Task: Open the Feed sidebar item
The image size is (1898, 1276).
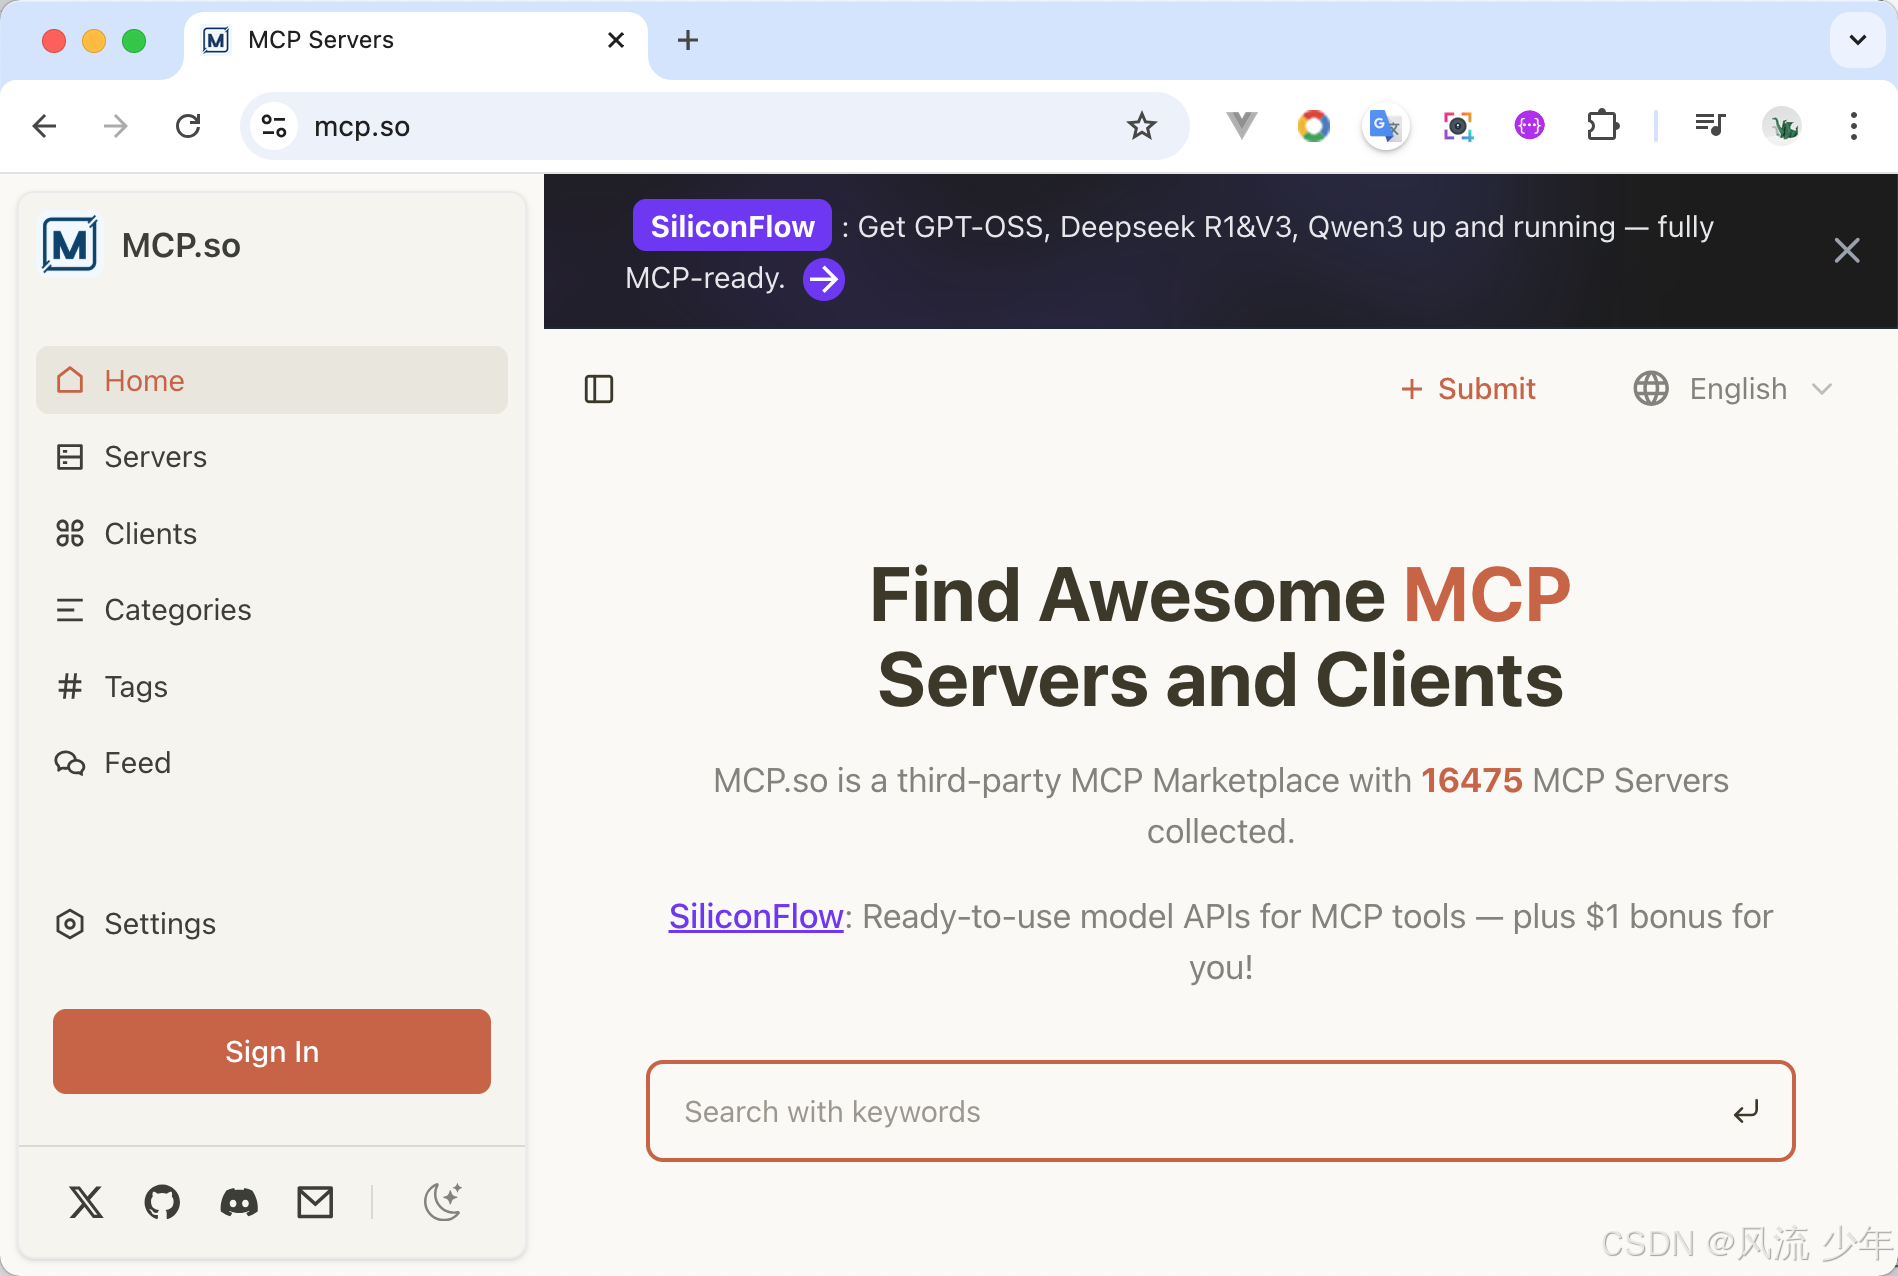Action: tap(272, 763)
